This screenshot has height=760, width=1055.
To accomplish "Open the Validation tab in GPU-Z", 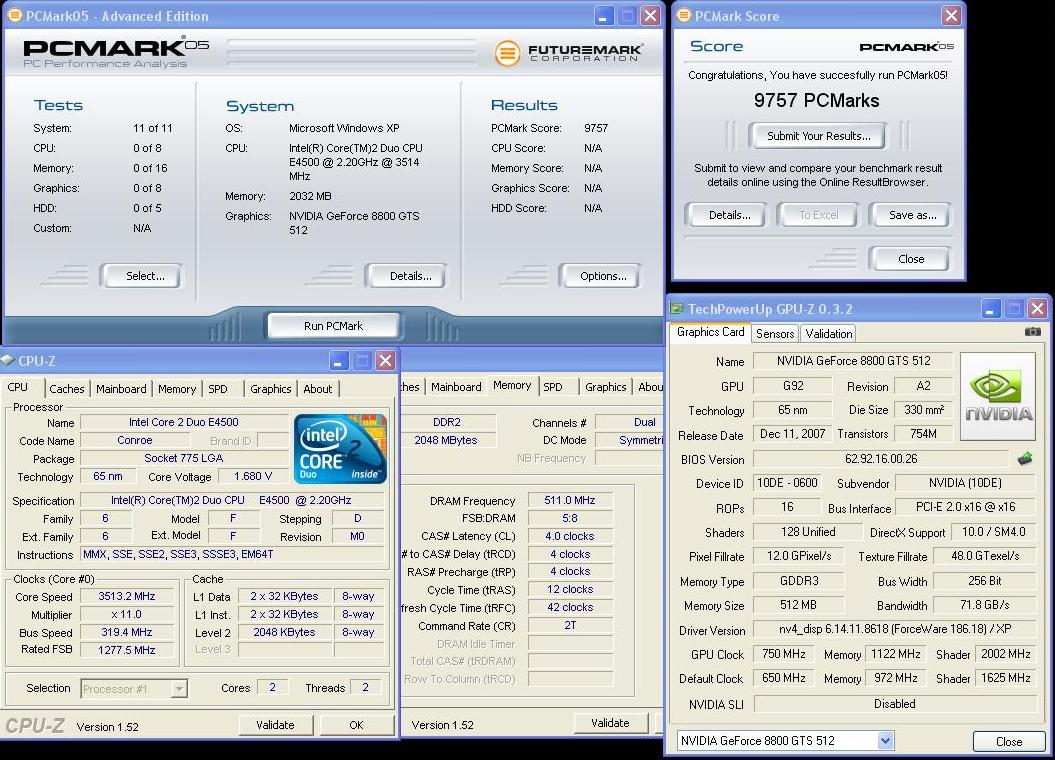I will 829,333.
